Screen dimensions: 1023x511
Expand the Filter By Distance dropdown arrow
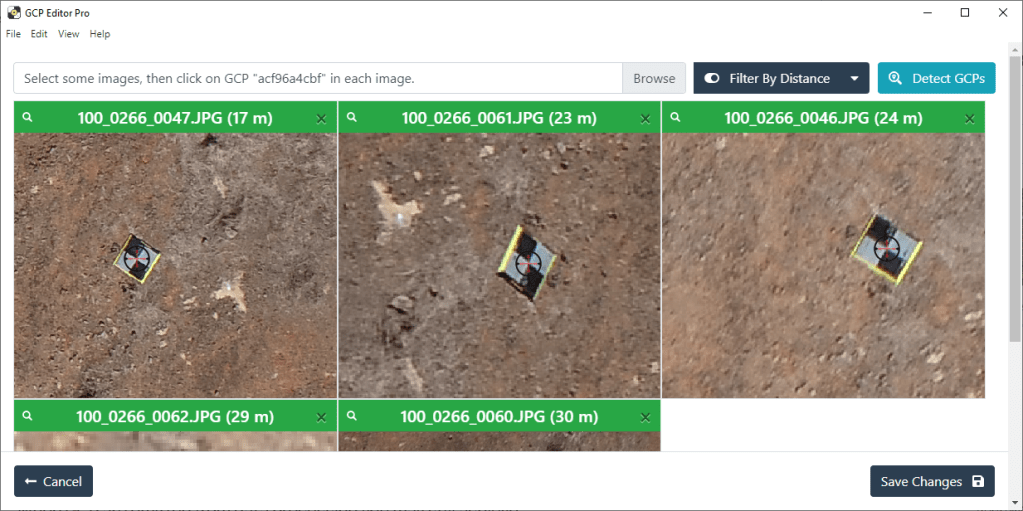click(855, 79)
